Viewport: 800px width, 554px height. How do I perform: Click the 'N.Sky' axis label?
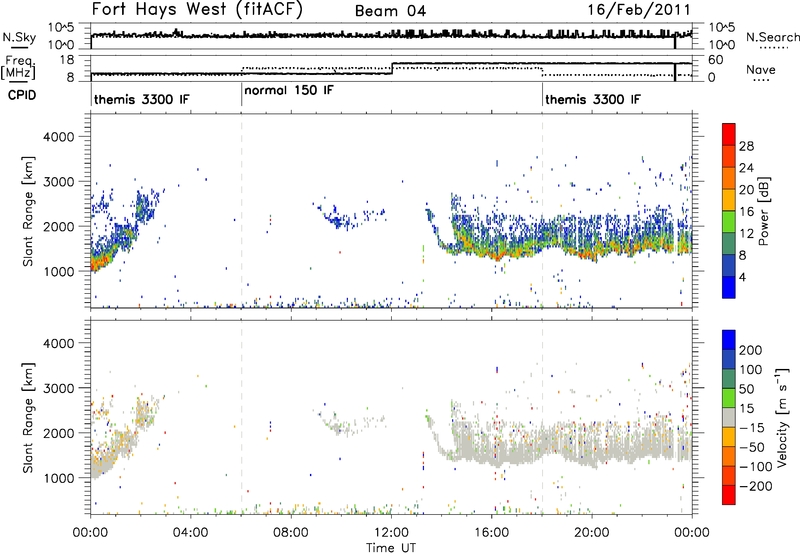19,38
